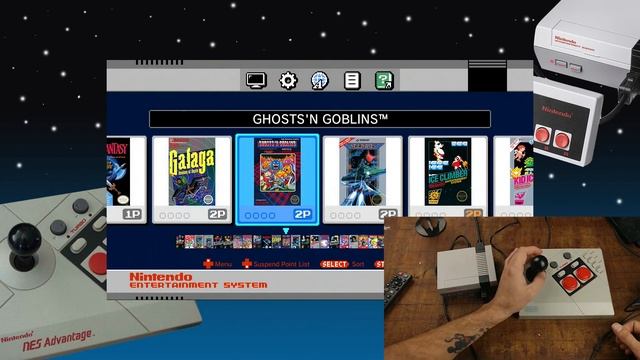This screenshot has height=360, width=640.
Task: Open the Display settings monitor icon
Action: click(256, 80)
